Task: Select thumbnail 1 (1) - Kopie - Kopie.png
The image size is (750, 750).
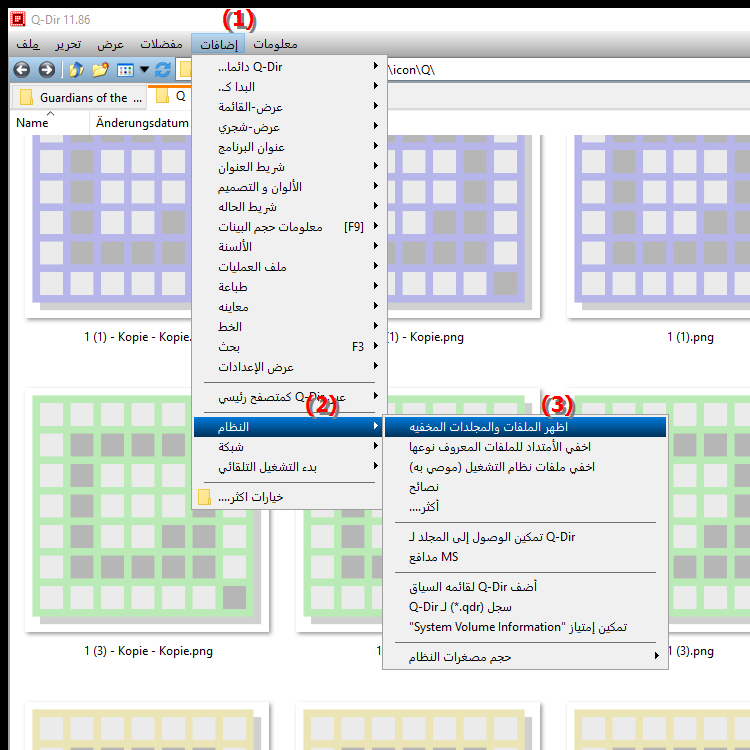Action: tap(109, 225)
